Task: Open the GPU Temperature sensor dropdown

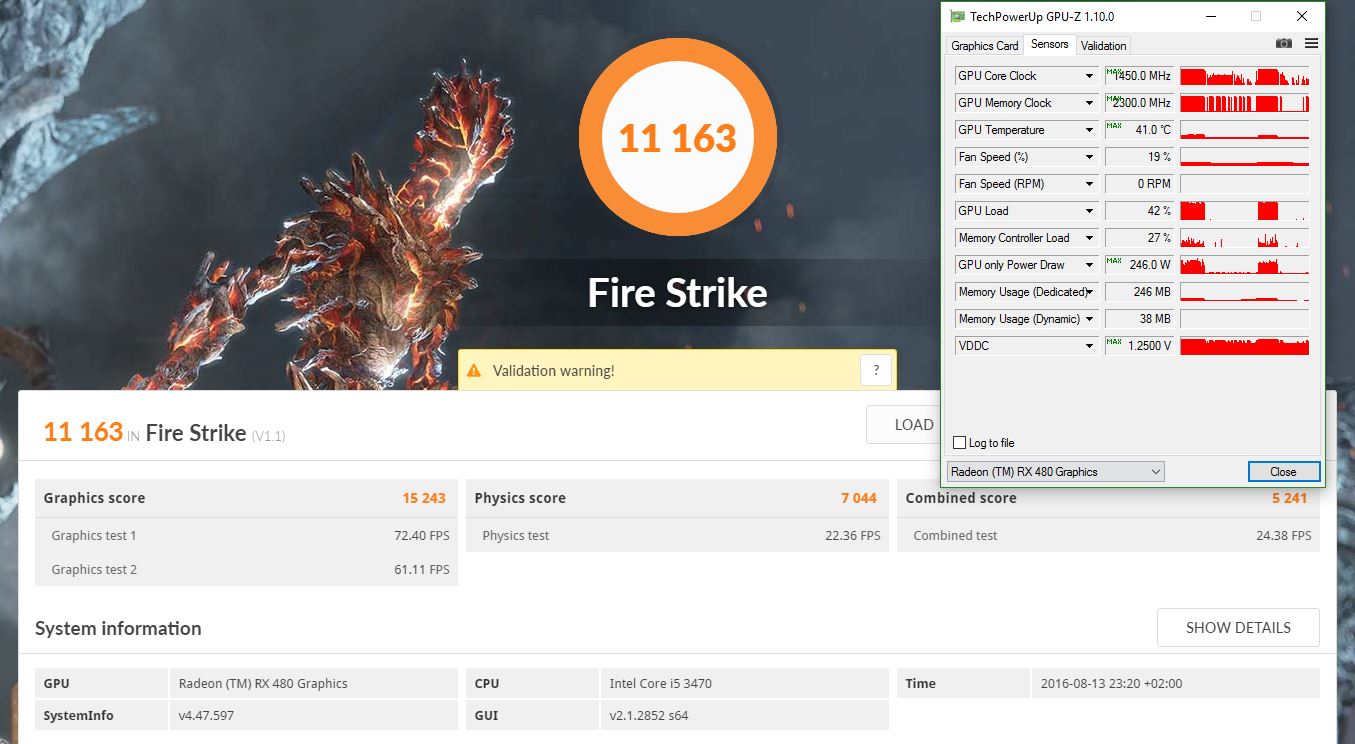Action: pyautogui.click(x=1090, y=130)
